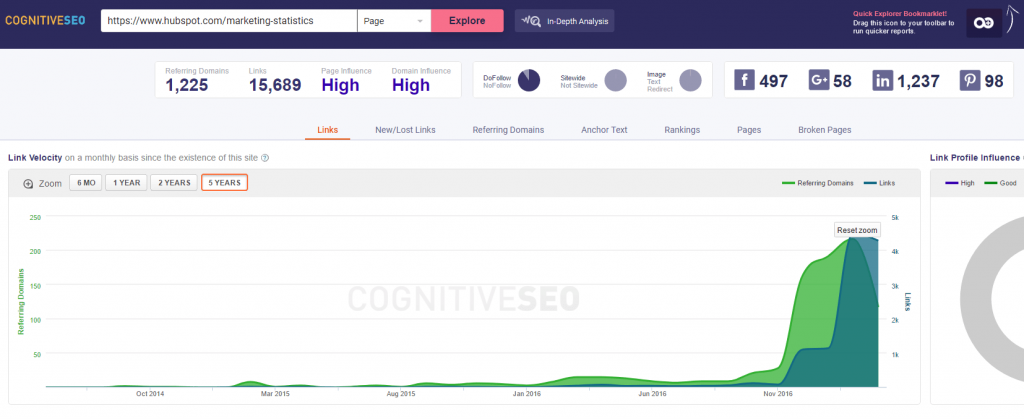Click the Facebook share count icon
This screenshot has height=419, width=1024.
pos(744,81)
